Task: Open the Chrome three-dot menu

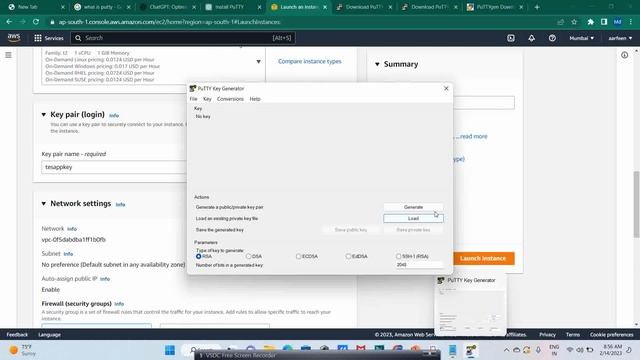Action: [631, 22]
